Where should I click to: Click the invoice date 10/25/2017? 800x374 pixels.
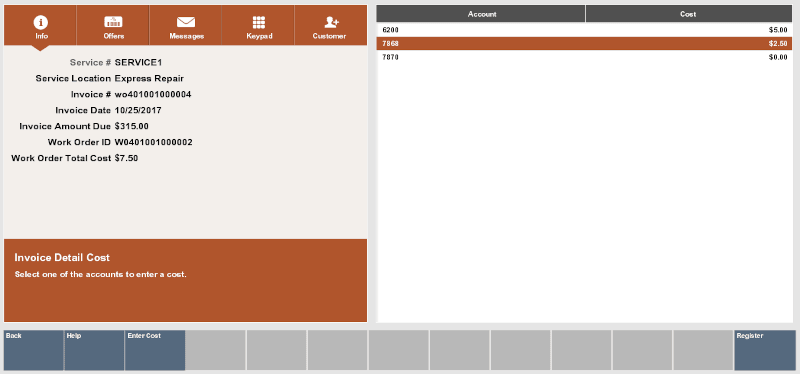click(138, 110)
